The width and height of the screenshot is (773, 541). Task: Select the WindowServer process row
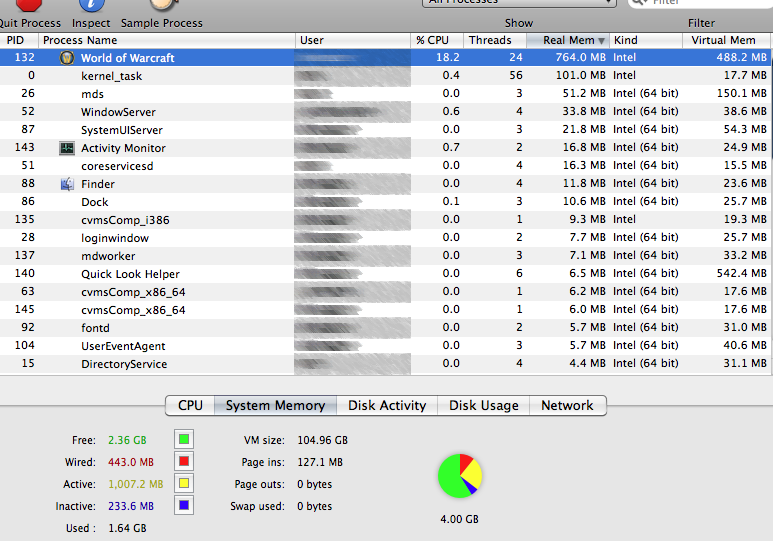pos(386,111)
